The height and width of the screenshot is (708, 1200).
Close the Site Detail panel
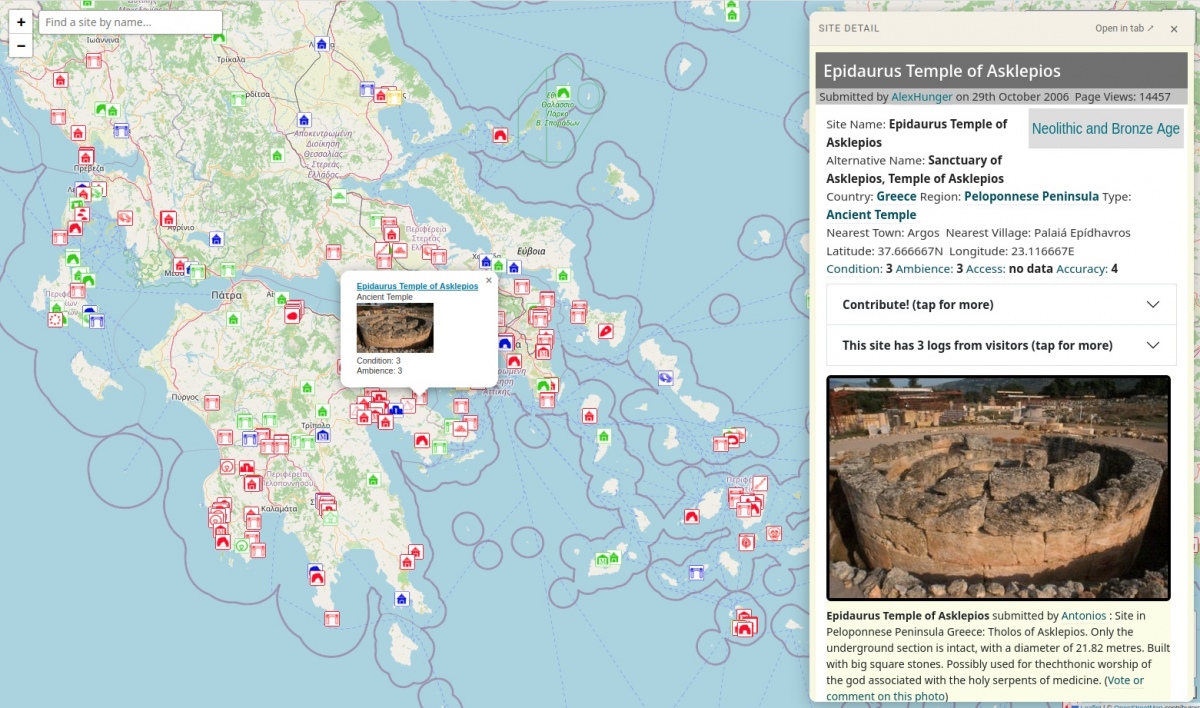(x=1174, y=29)
